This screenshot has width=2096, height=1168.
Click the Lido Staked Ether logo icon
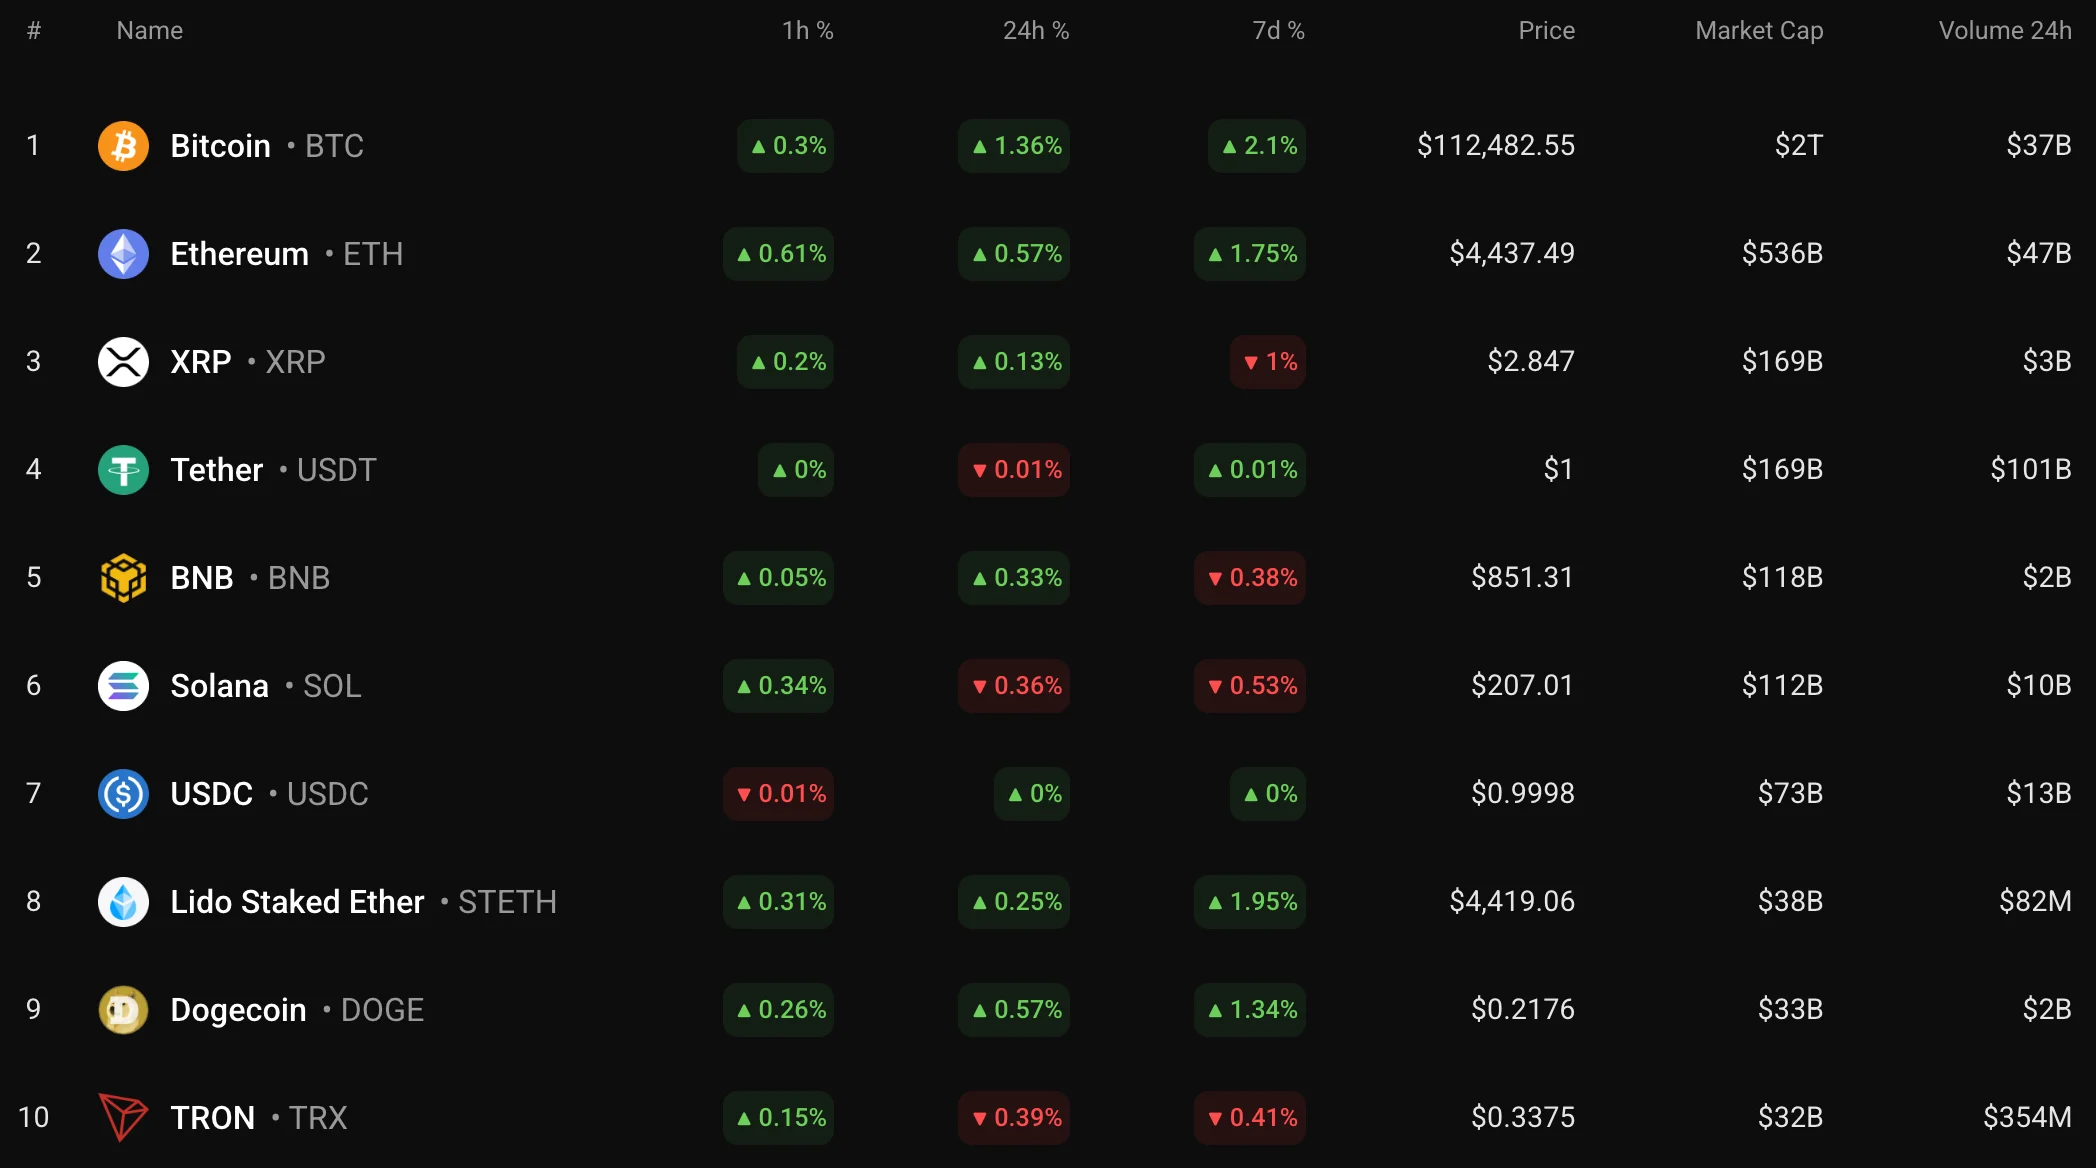click(x=123, y=902)
